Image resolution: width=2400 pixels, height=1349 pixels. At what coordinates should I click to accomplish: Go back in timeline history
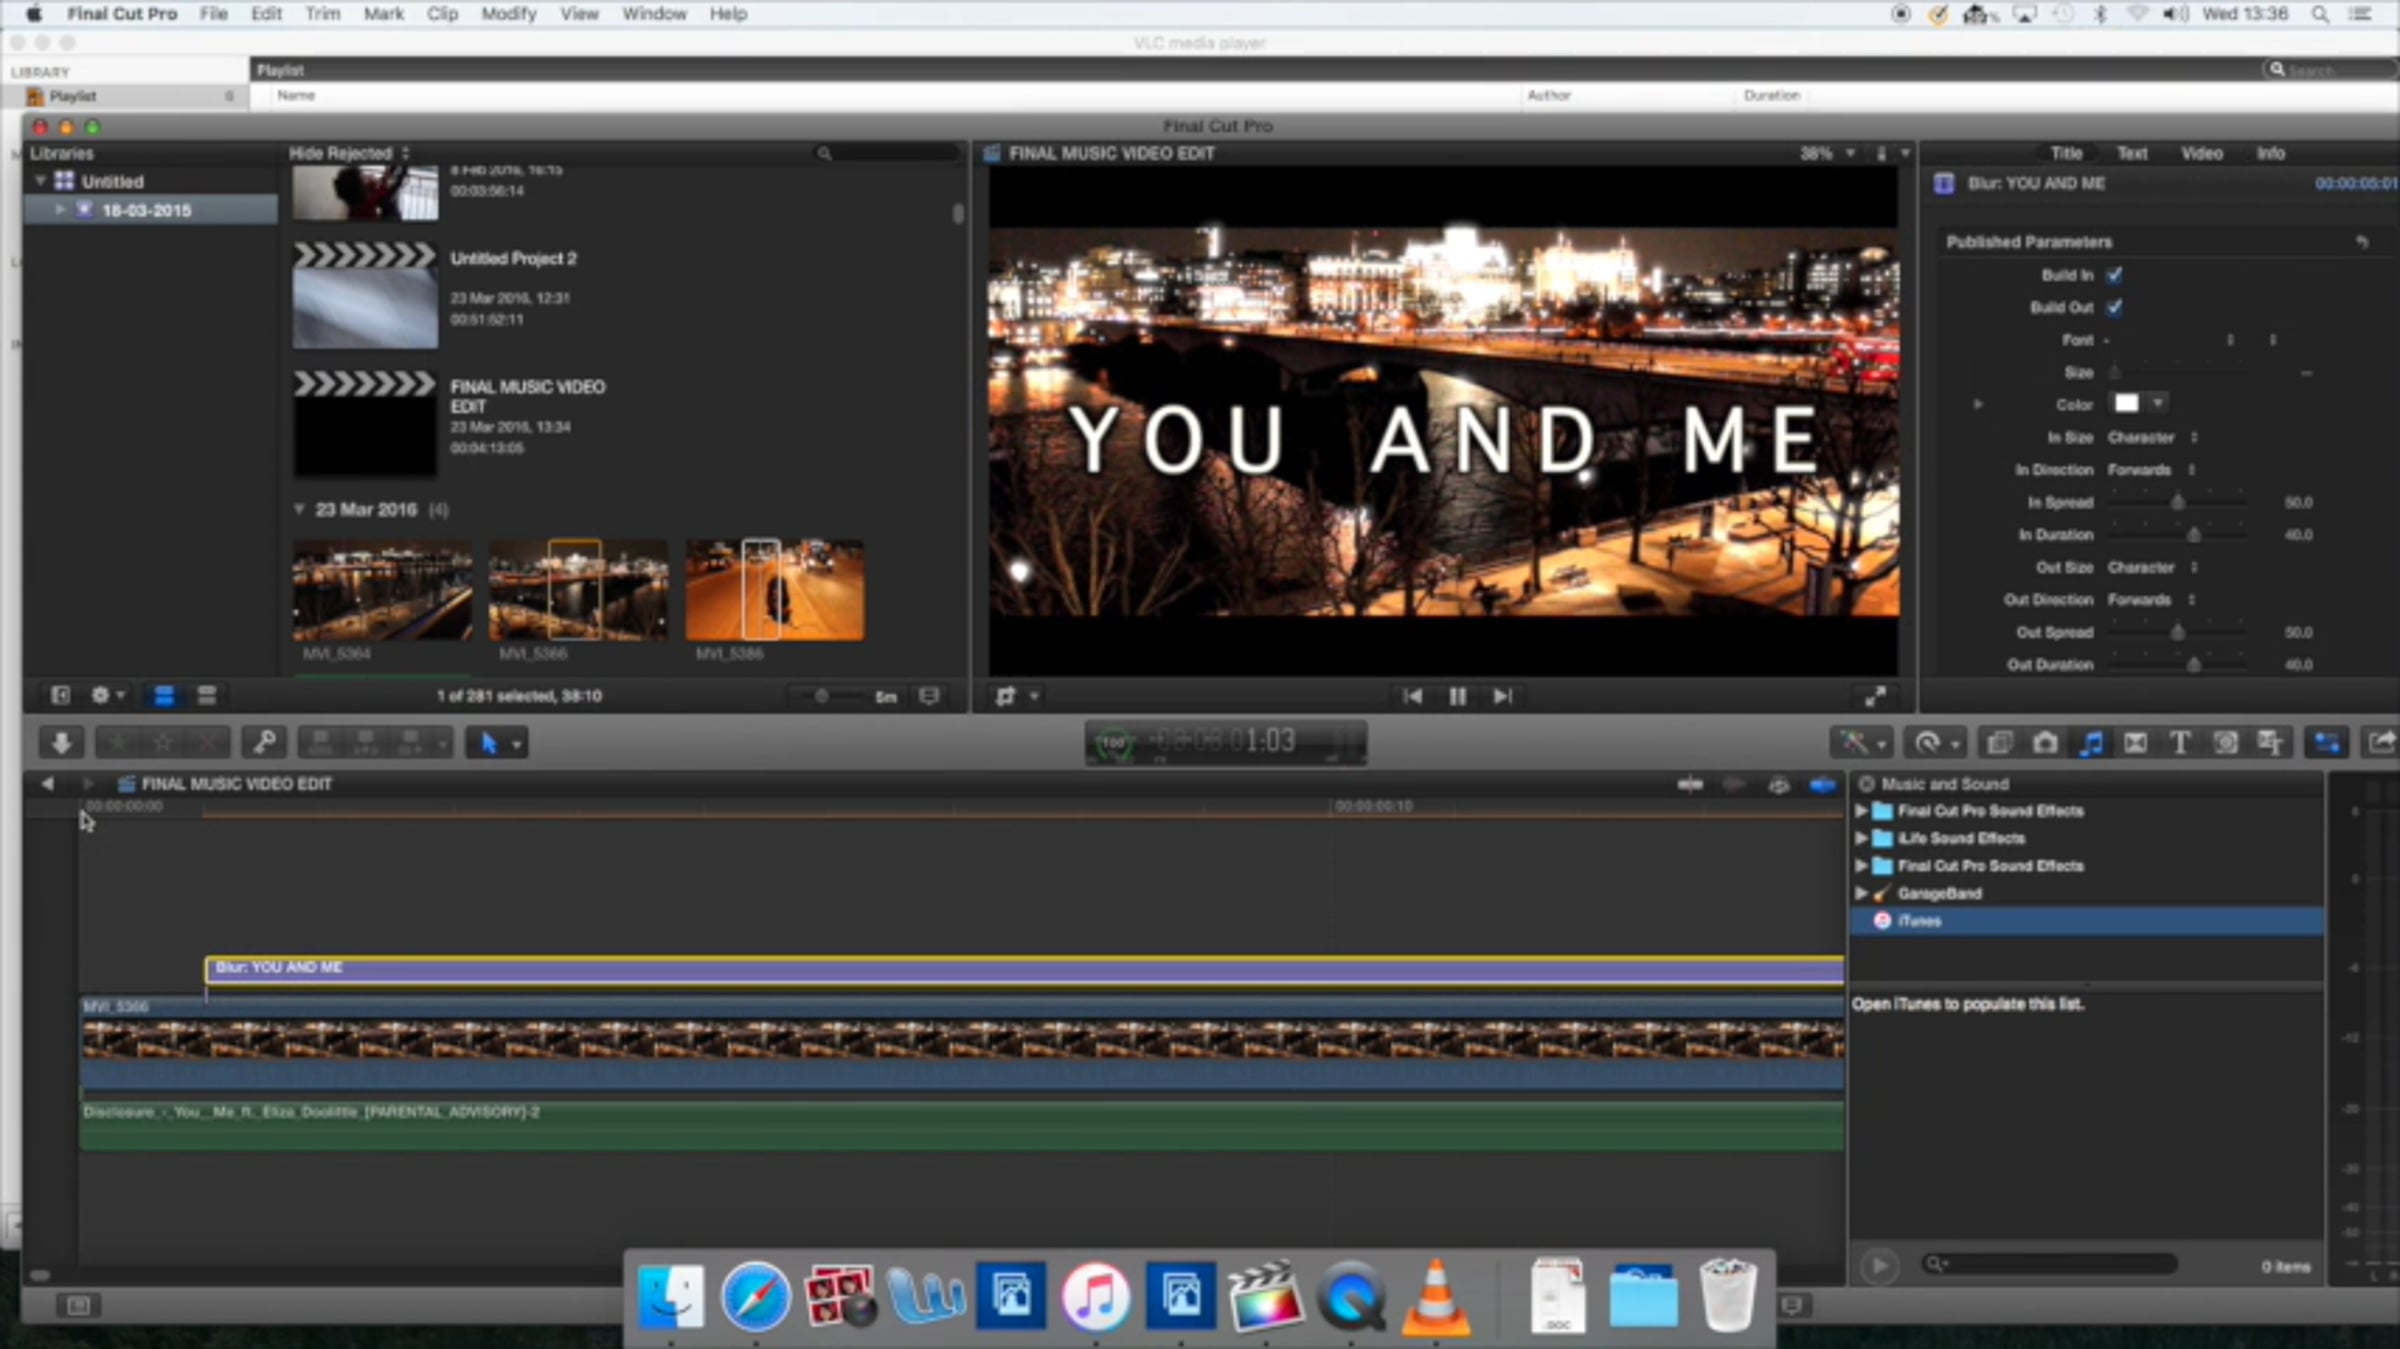pyautogui.click(x=47, y=784)
